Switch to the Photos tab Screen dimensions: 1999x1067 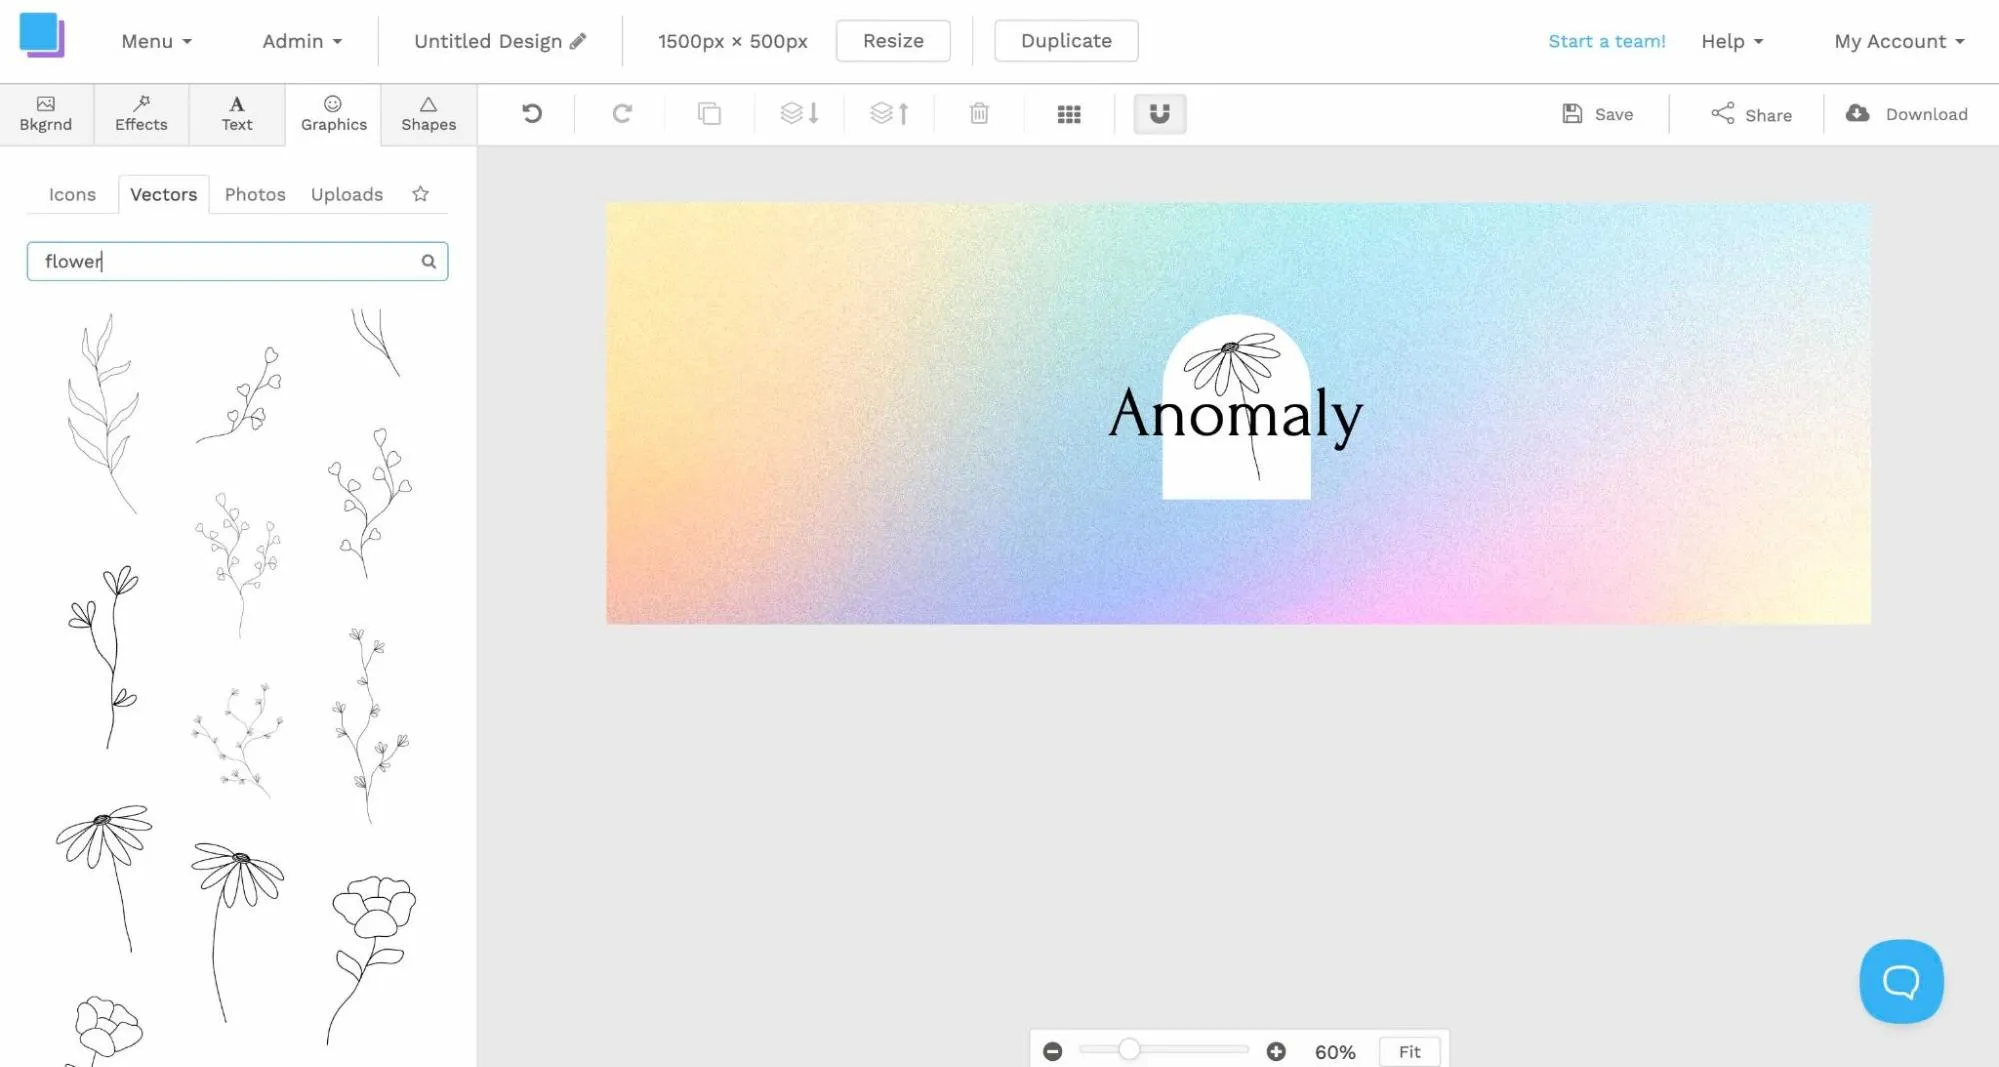(255, 194)
